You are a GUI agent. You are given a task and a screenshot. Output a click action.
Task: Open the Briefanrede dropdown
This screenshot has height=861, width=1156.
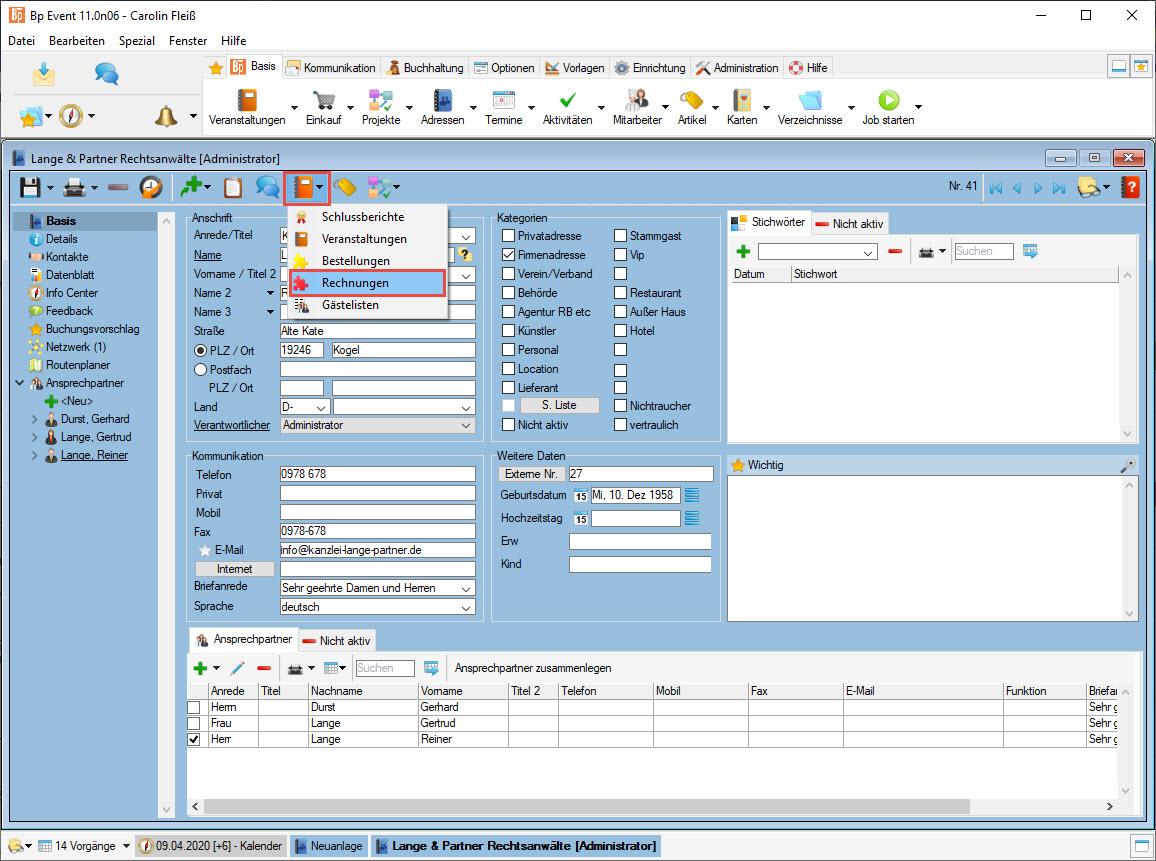[x=466, y=588]
